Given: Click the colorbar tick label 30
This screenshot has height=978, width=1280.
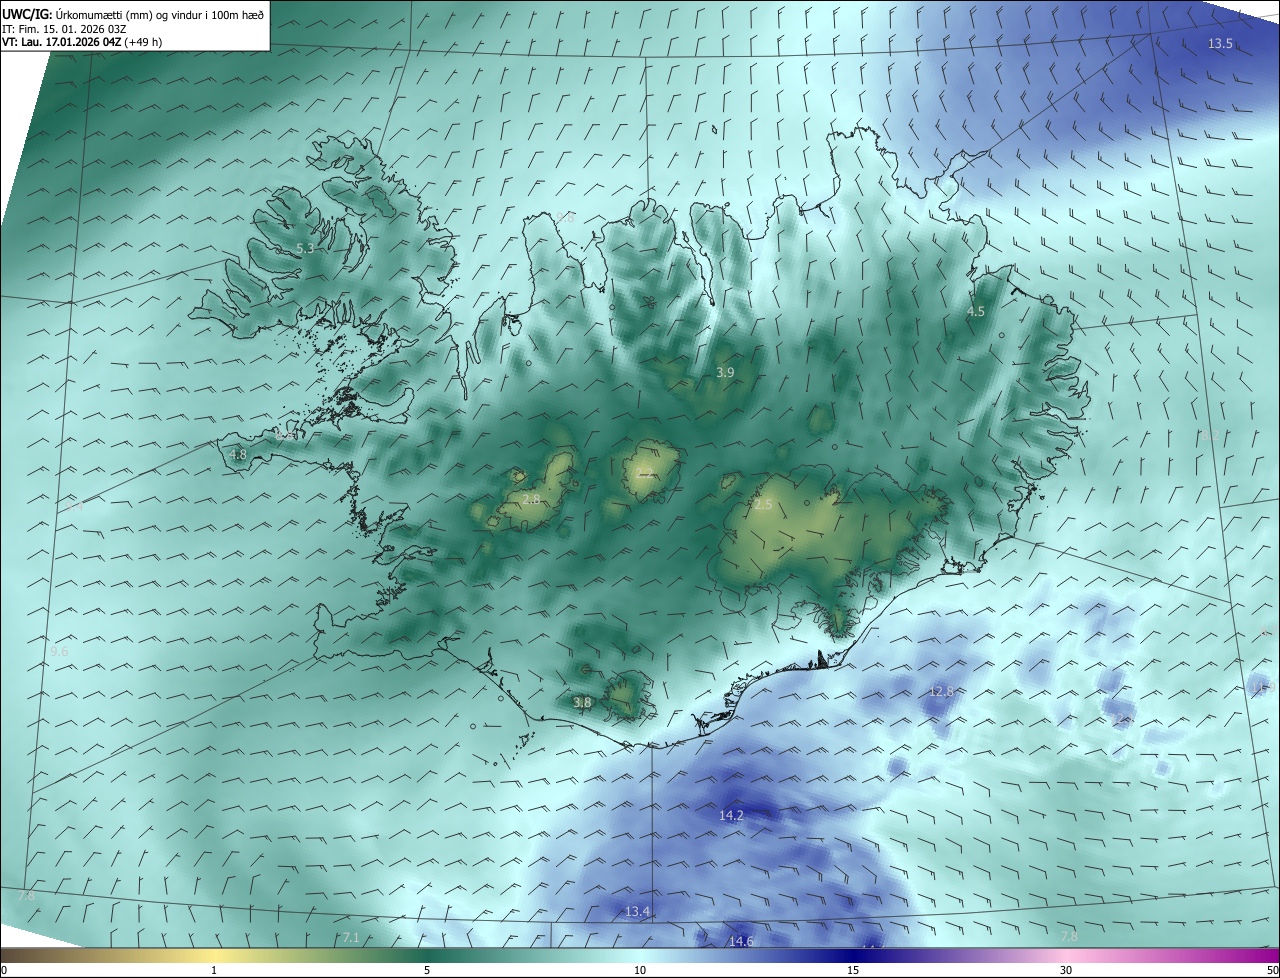Looking at the screenshot, I should pyautogui.click(x=1066, y=970).
